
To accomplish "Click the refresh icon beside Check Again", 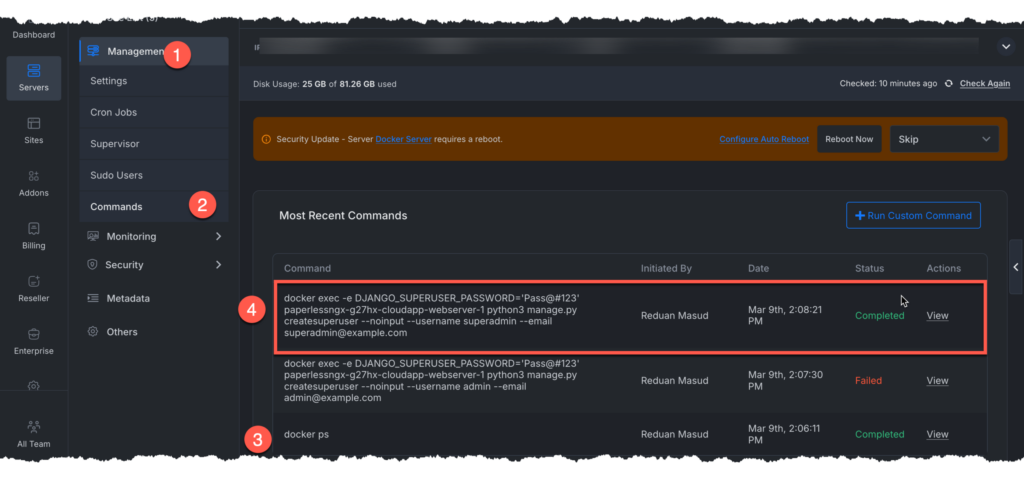I will [948, 84].
